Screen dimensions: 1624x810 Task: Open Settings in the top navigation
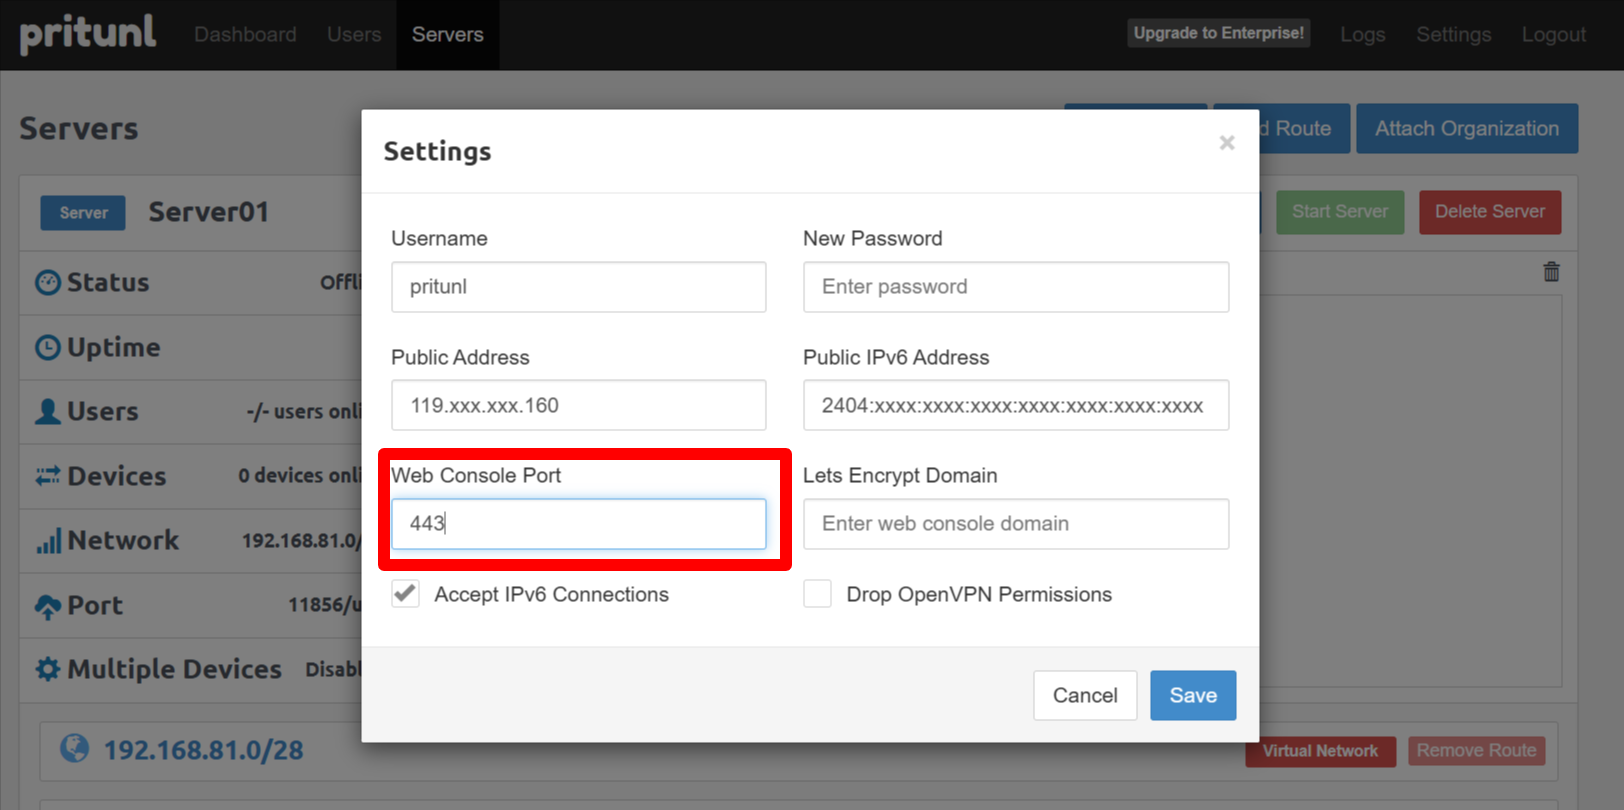coord(1453,34)
